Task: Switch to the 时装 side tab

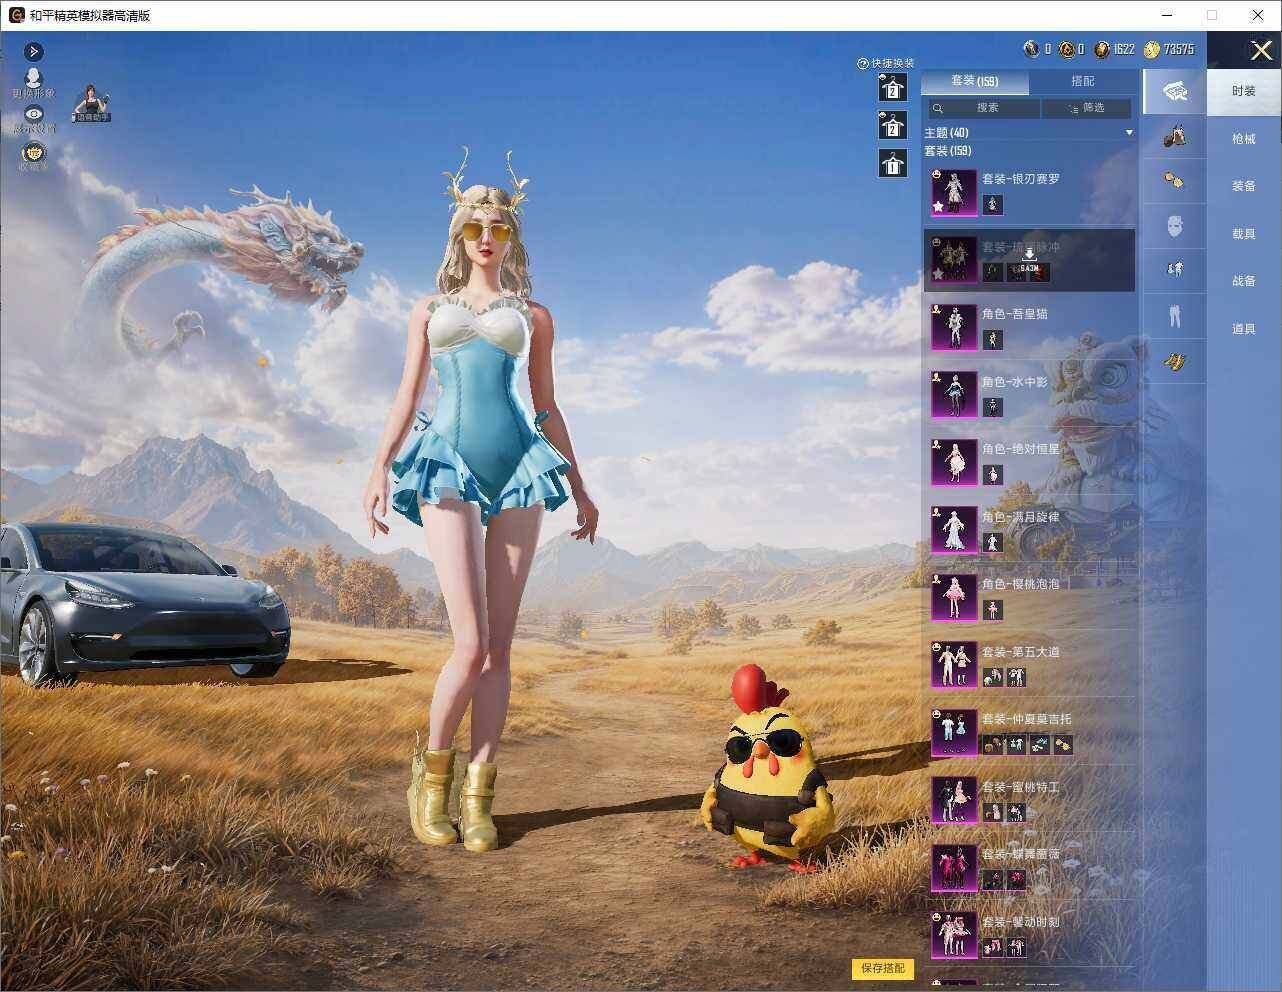Action: pos(1244,91)
